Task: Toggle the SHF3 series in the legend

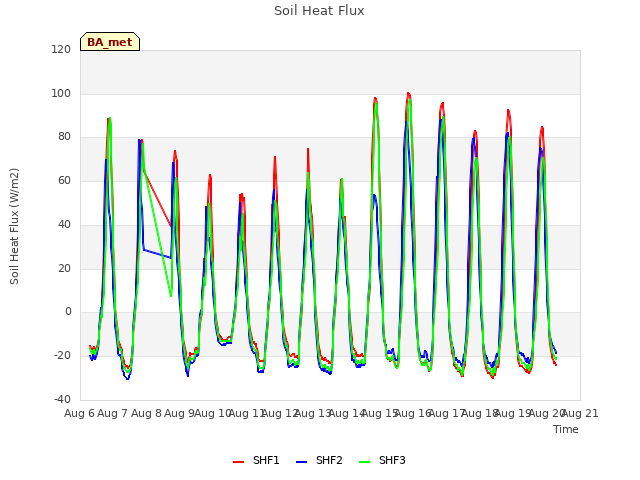Action: pyautogui.click(x=382, y=460)
